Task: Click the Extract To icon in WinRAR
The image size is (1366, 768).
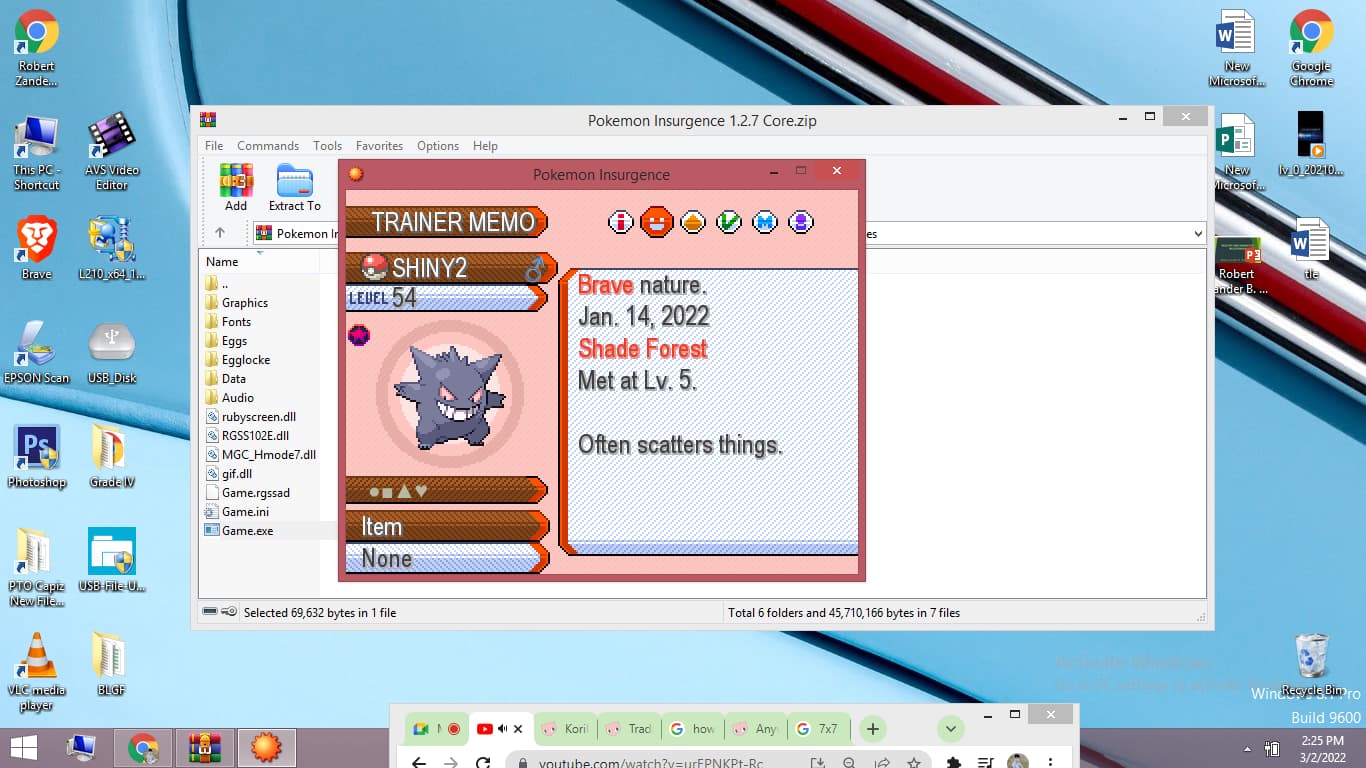Action: 294,188
